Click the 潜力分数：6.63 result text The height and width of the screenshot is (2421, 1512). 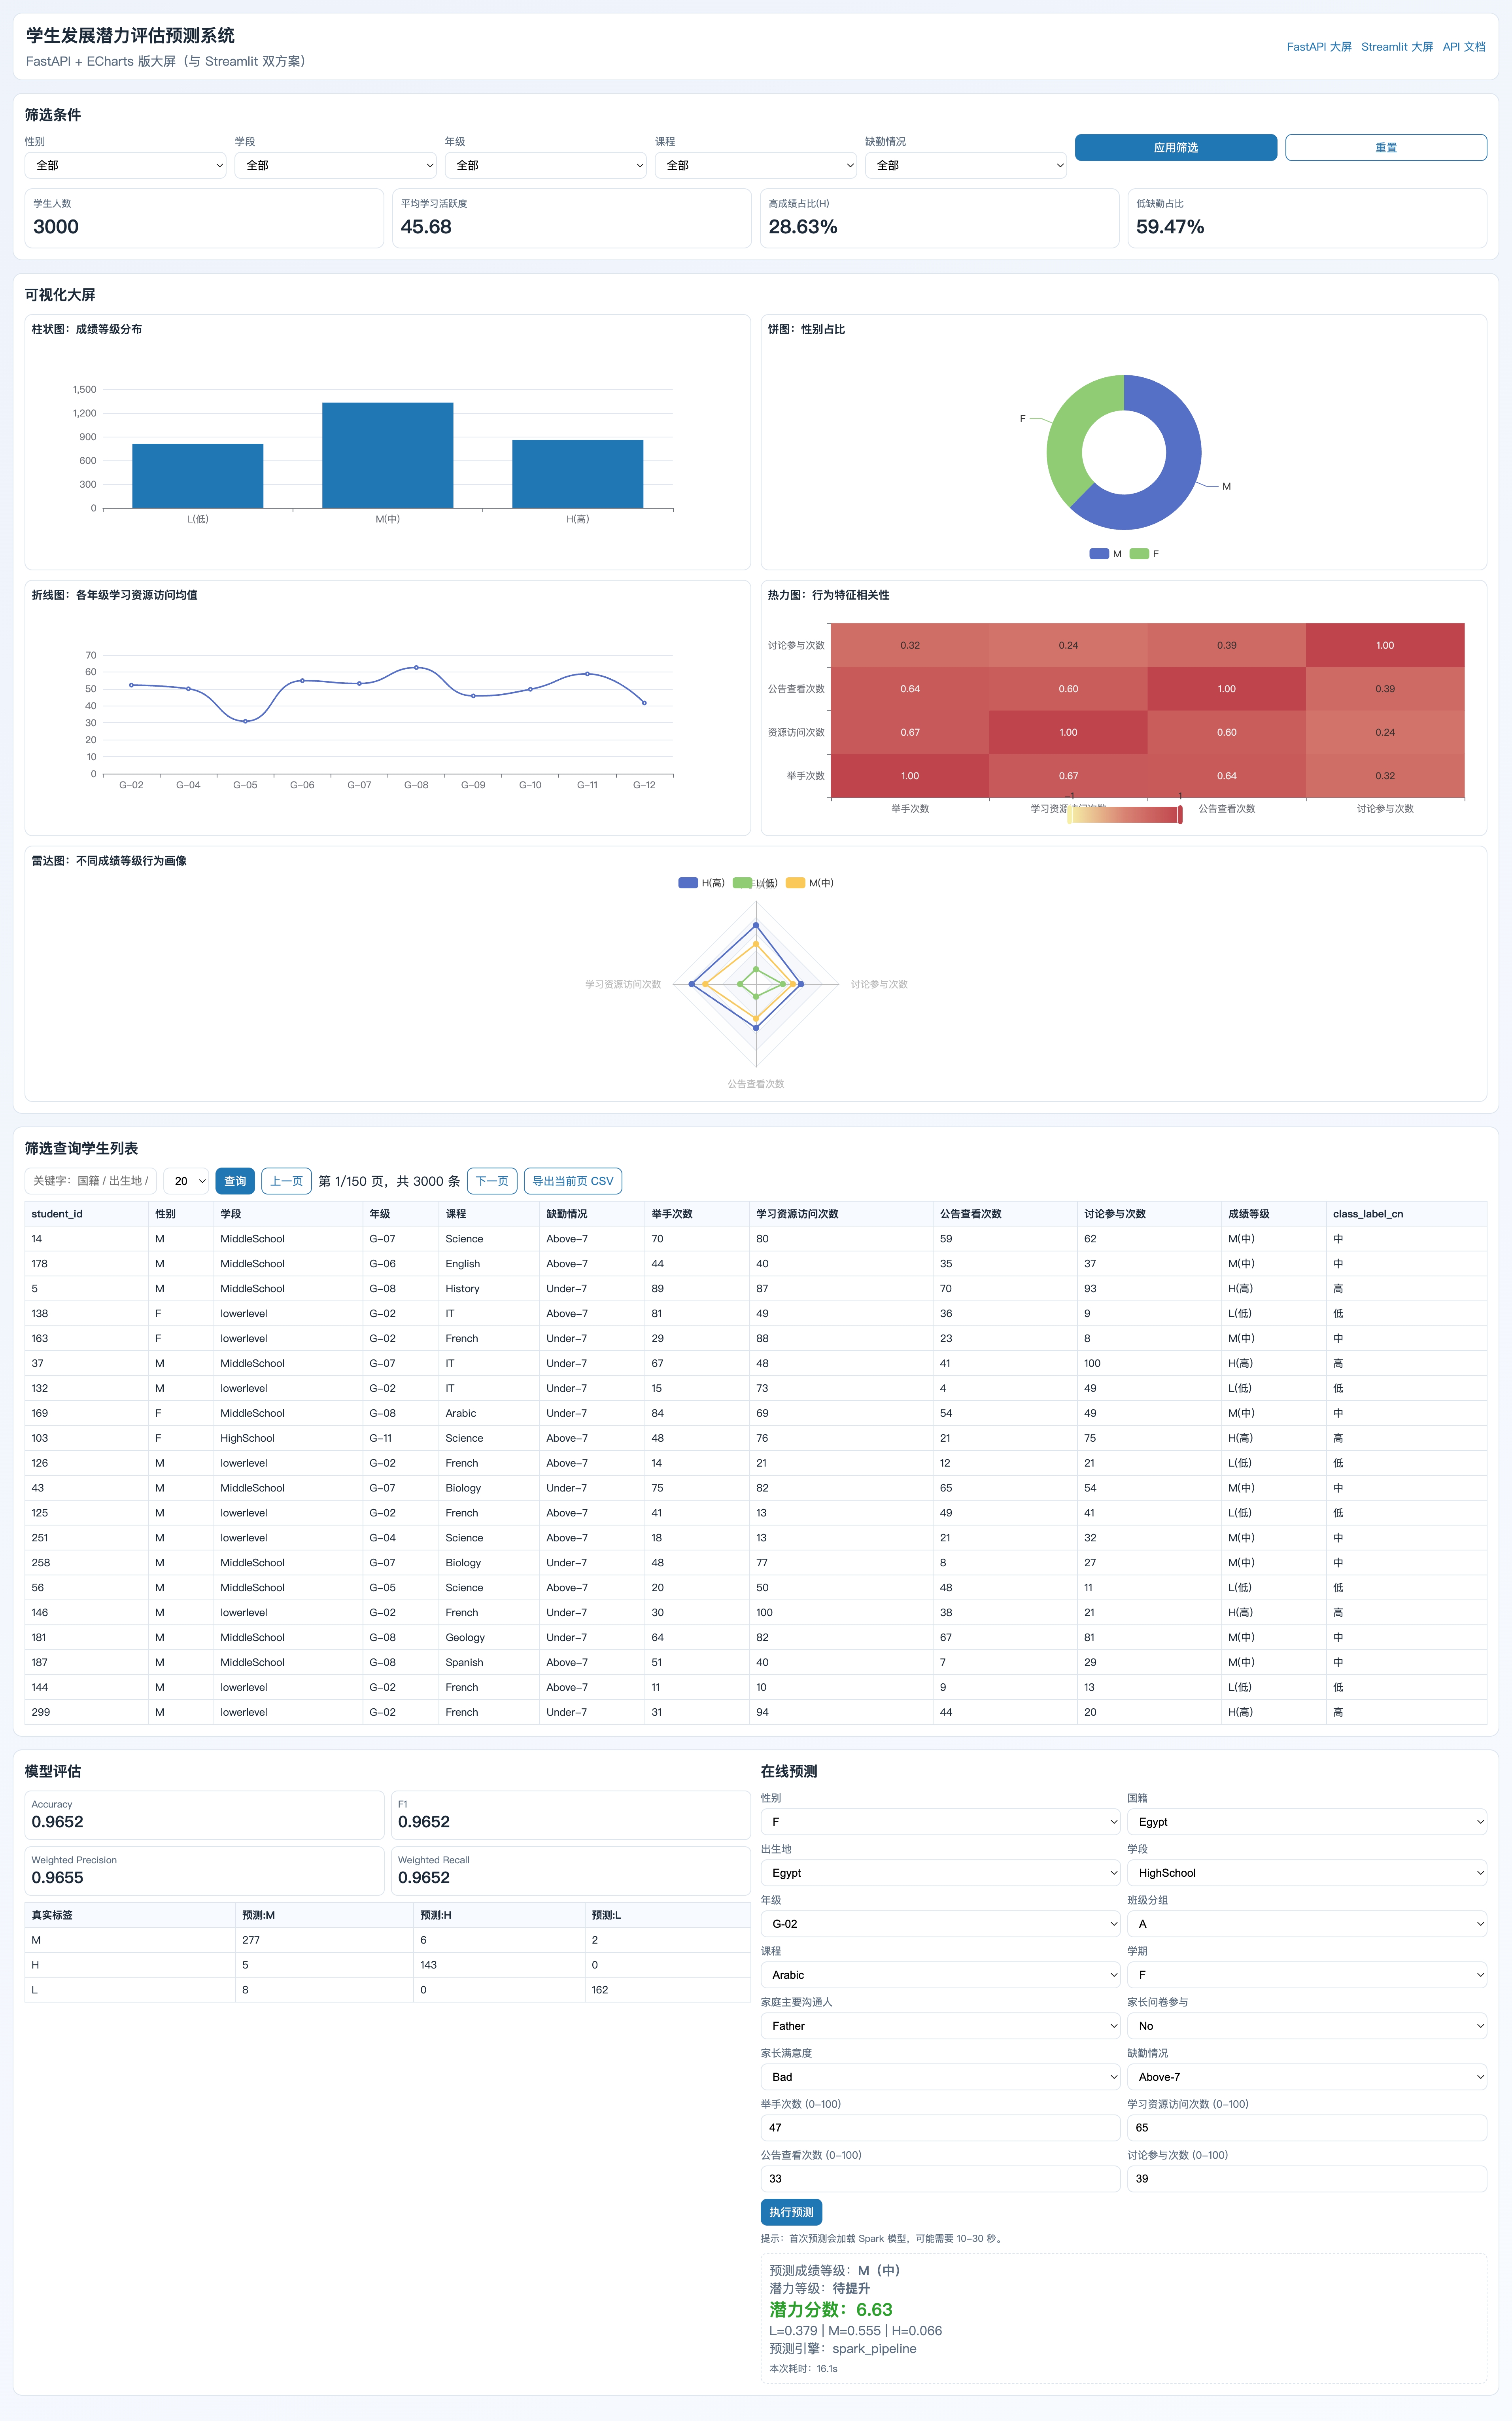pos(831,2310)
